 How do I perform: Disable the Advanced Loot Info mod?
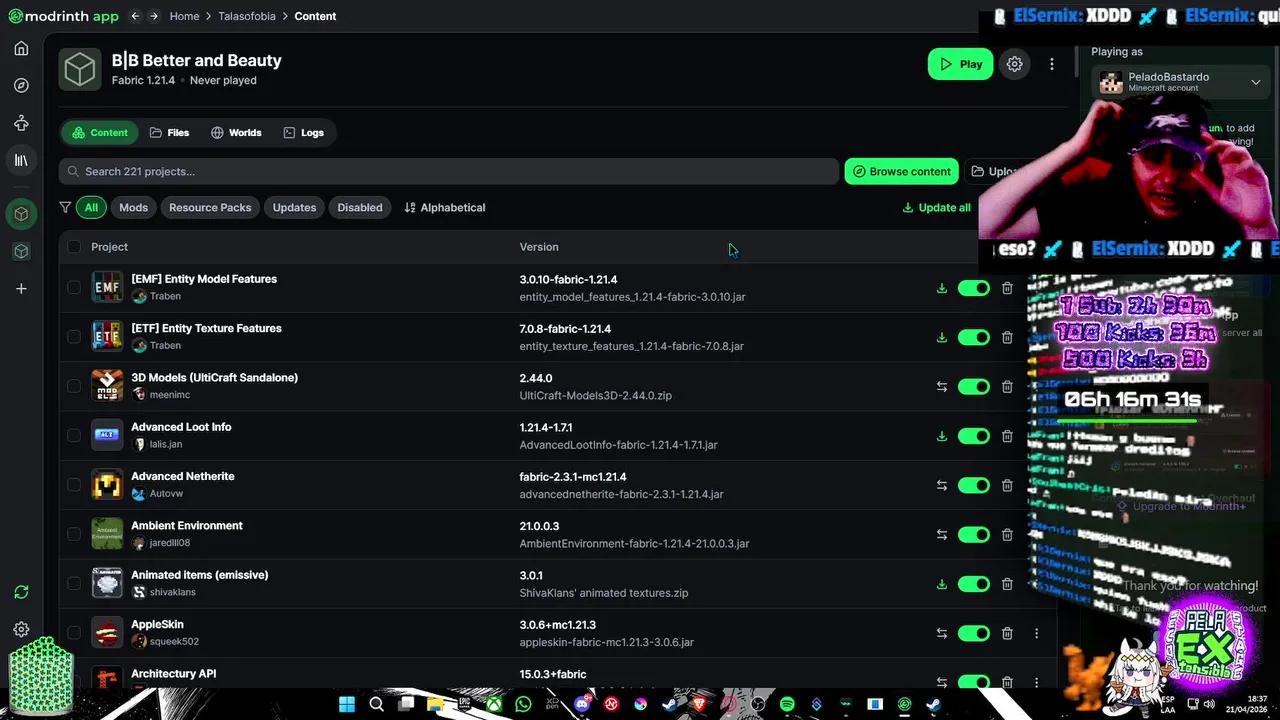pyautogui.click(x=973, y=436)
